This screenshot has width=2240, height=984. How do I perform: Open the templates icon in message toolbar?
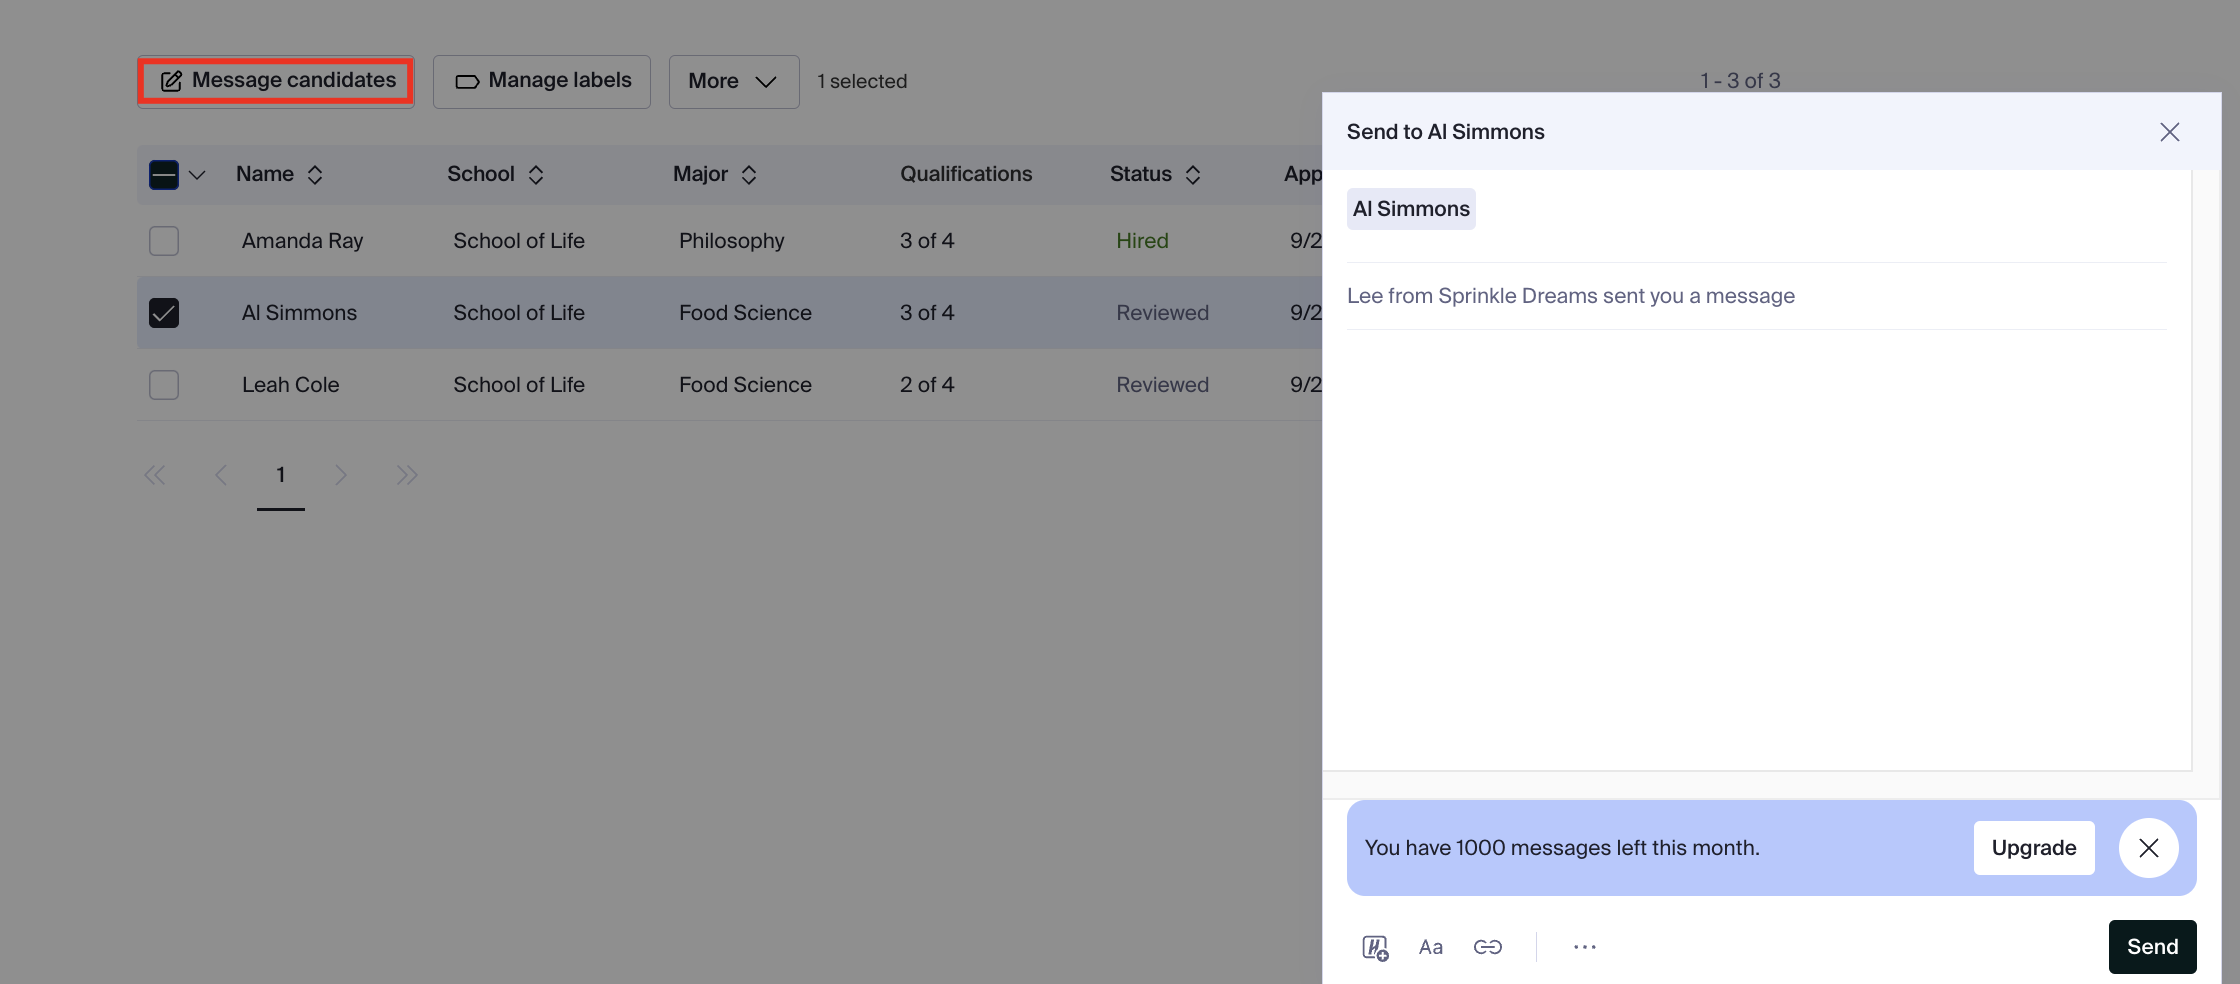click(1375, 946)
